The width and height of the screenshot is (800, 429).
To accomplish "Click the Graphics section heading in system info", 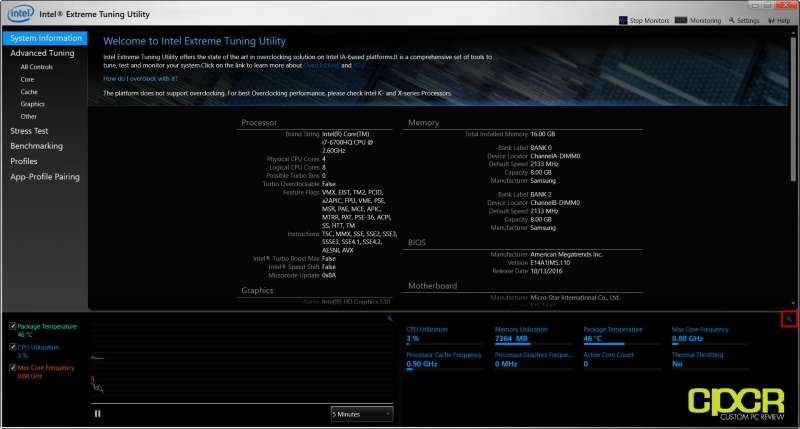I will pos(257,290).
